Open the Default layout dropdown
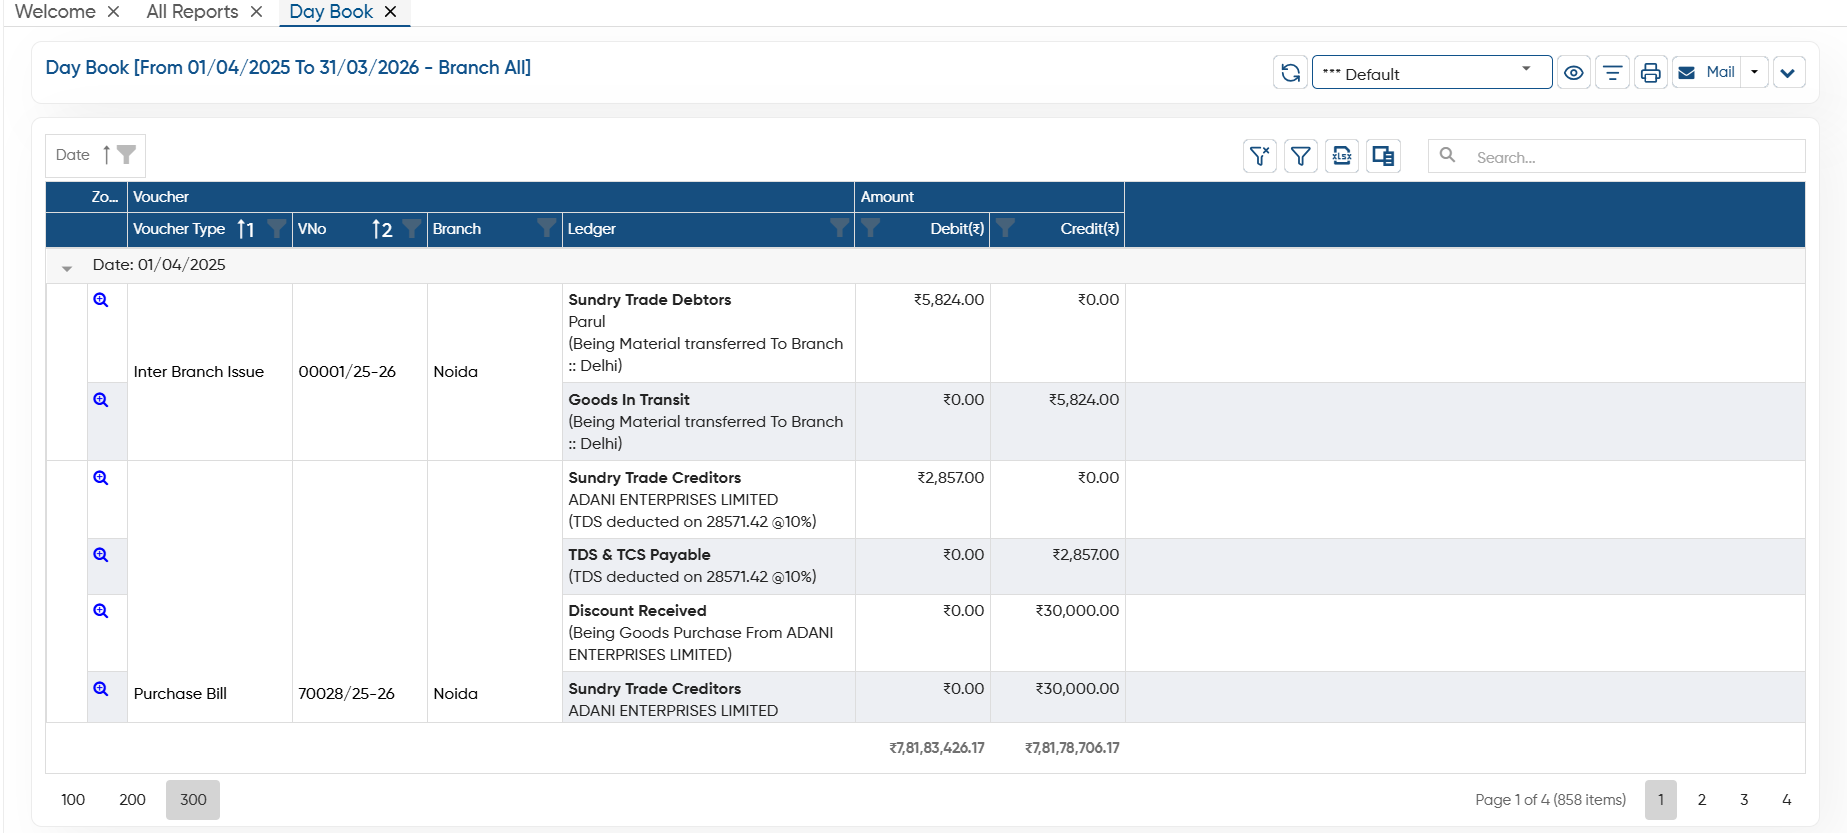Viewport: 1847px width, 833px height. pos(1432,73)
